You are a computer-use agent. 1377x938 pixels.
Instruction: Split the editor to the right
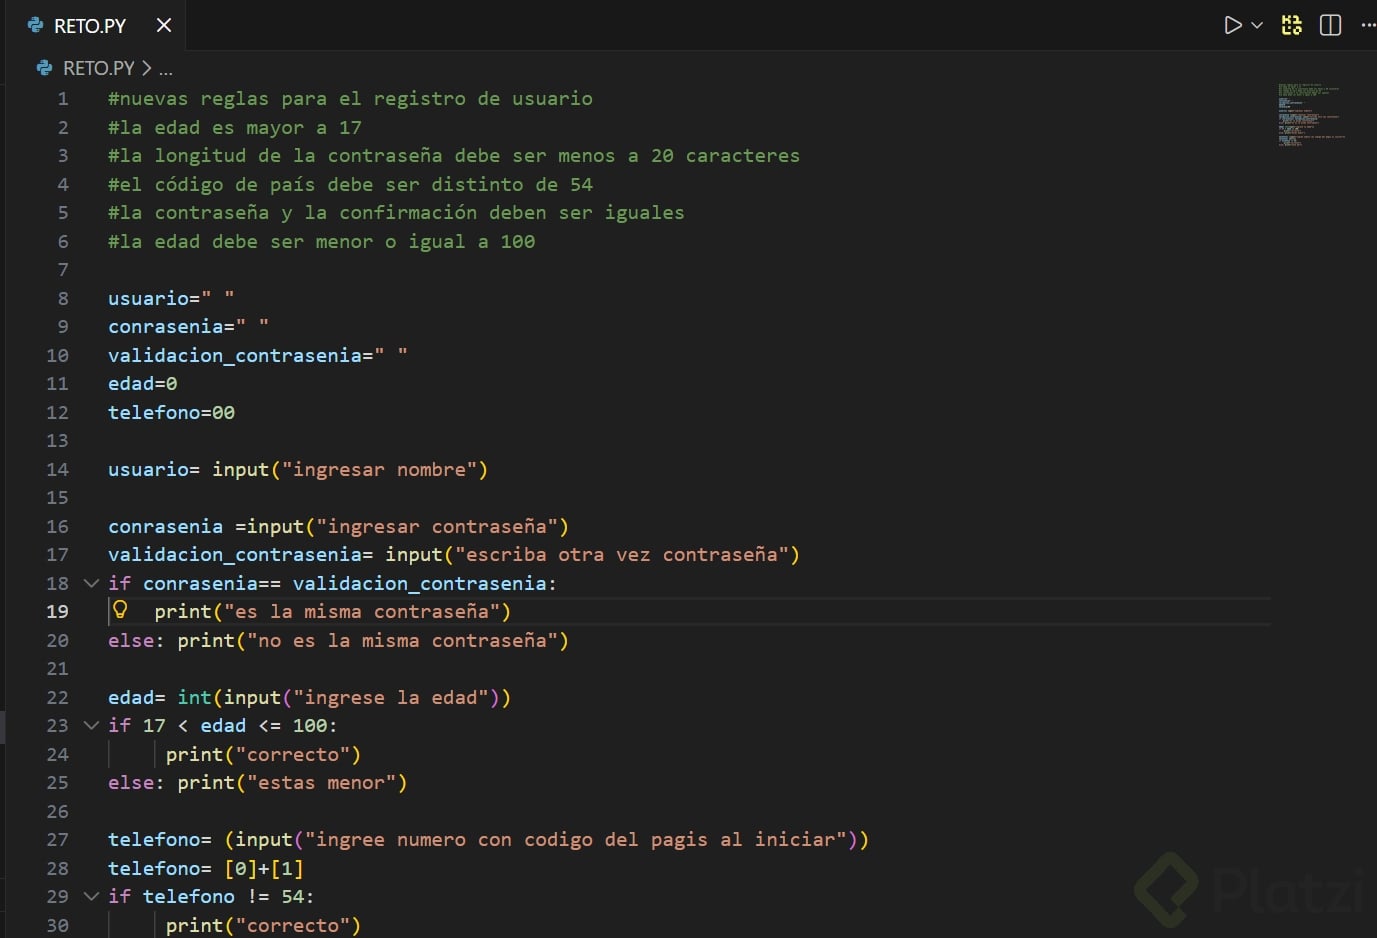click(1330, 25)
